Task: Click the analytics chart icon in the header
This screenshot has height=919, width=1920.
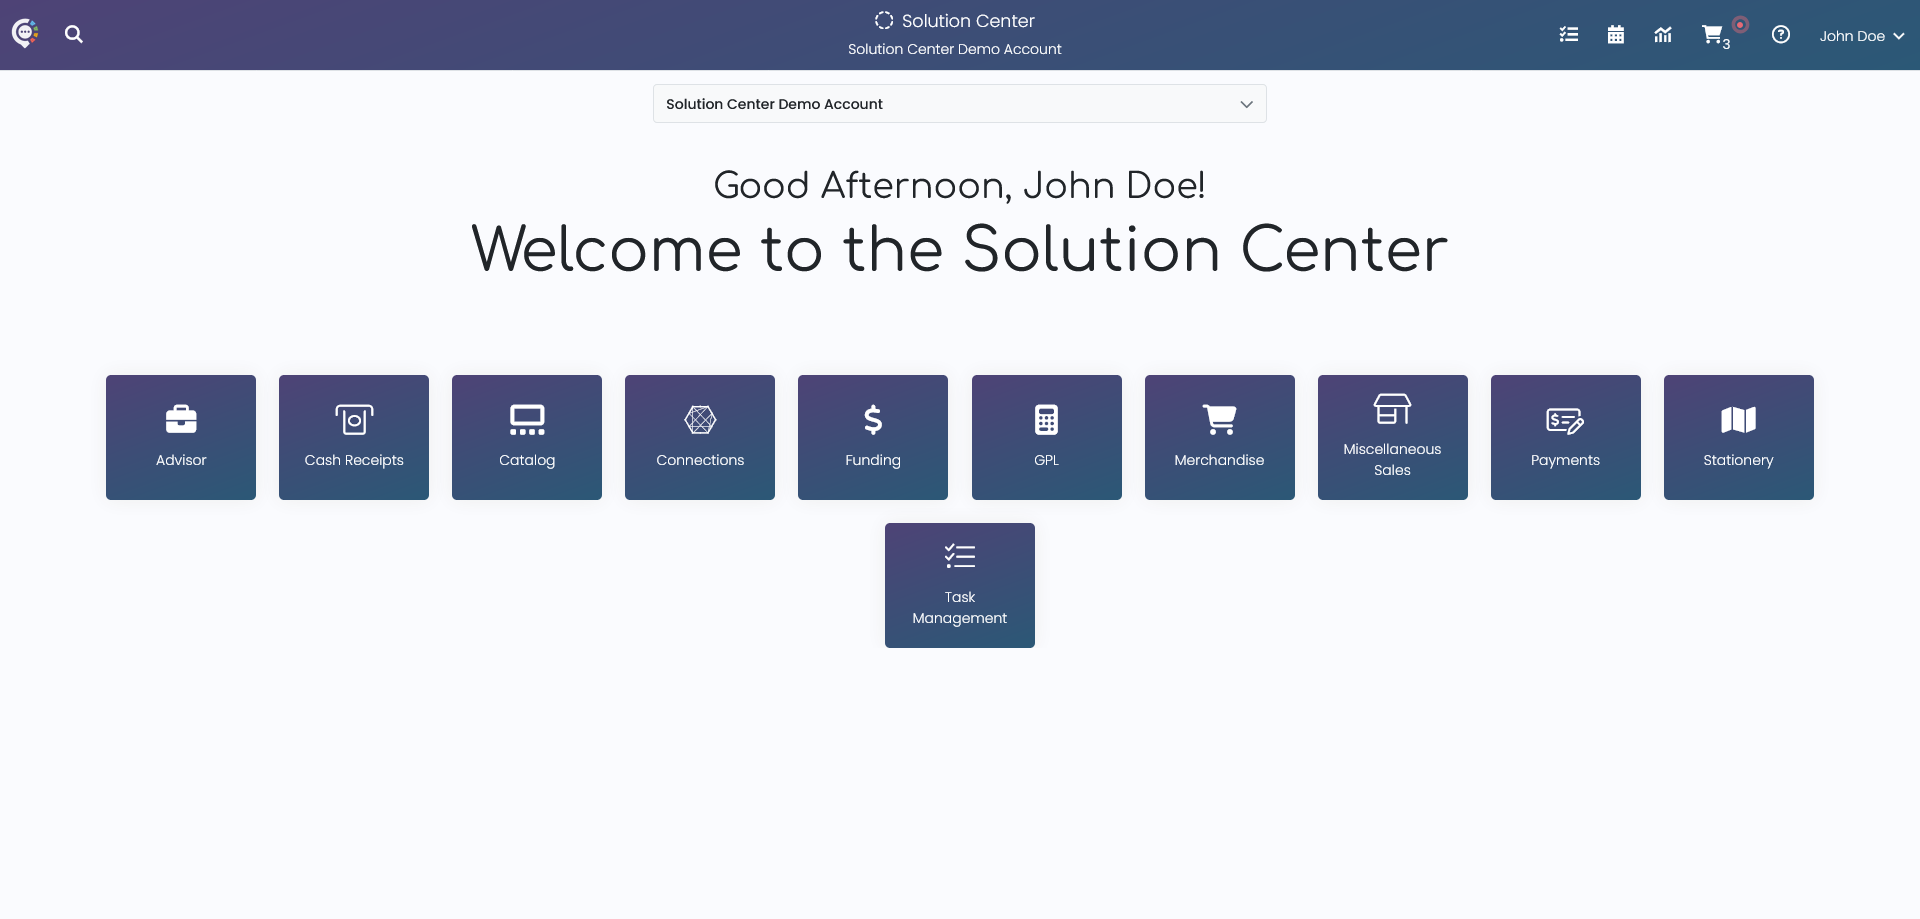Action: [x=1663, y=34]
